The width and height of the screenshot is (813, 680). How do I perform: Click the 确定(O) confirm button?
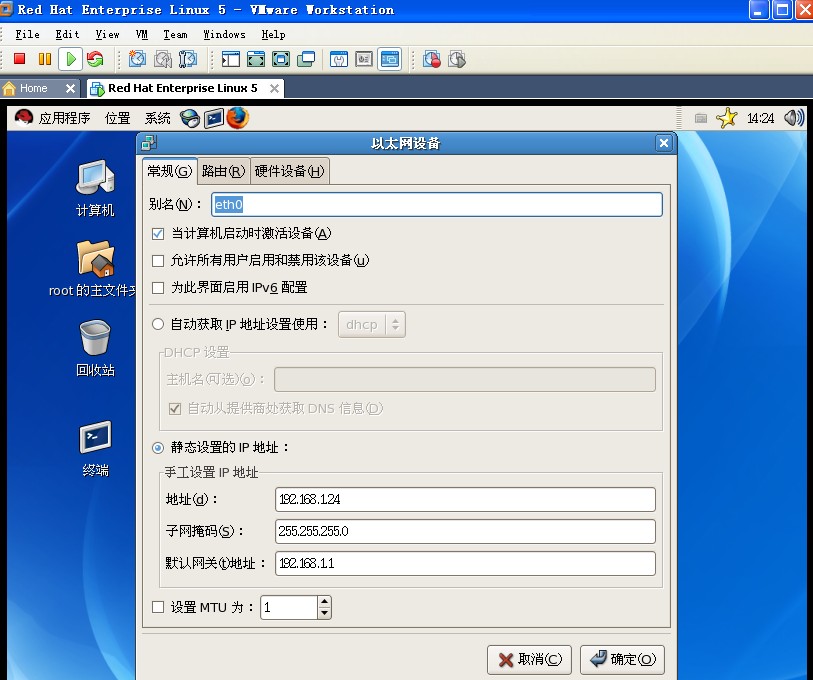pos(622,659)
